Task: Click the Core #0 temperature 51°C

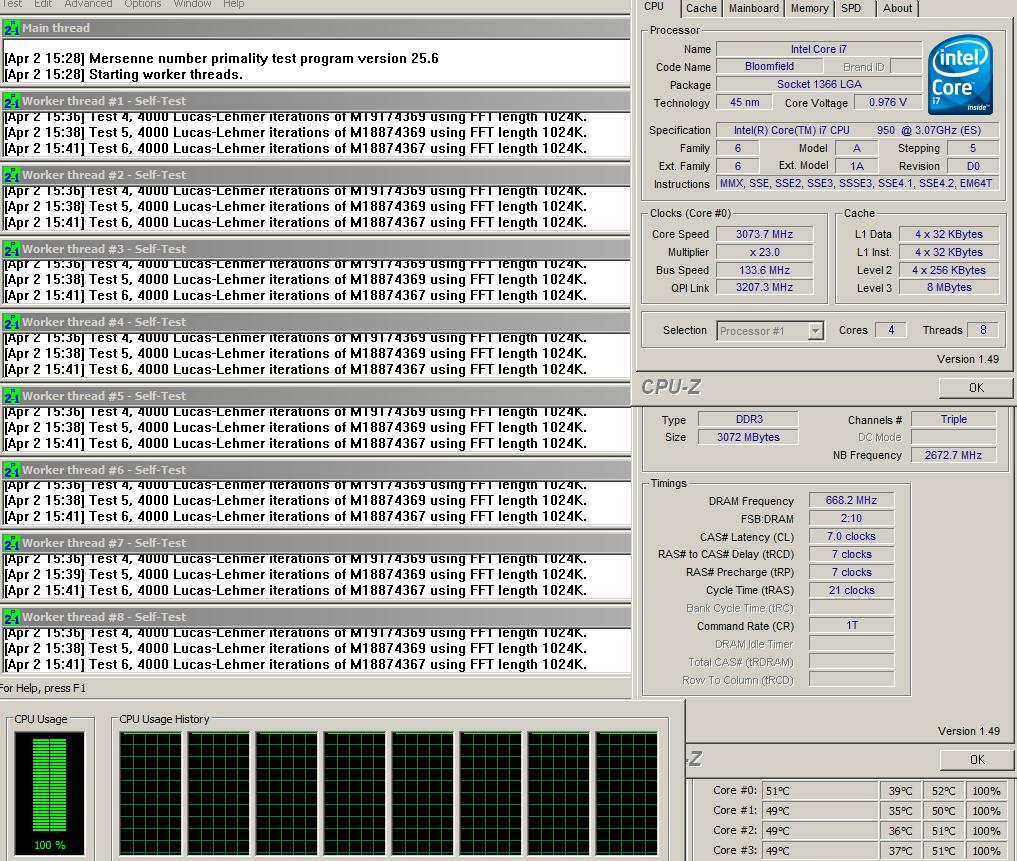Action: (x=819, y=791)
